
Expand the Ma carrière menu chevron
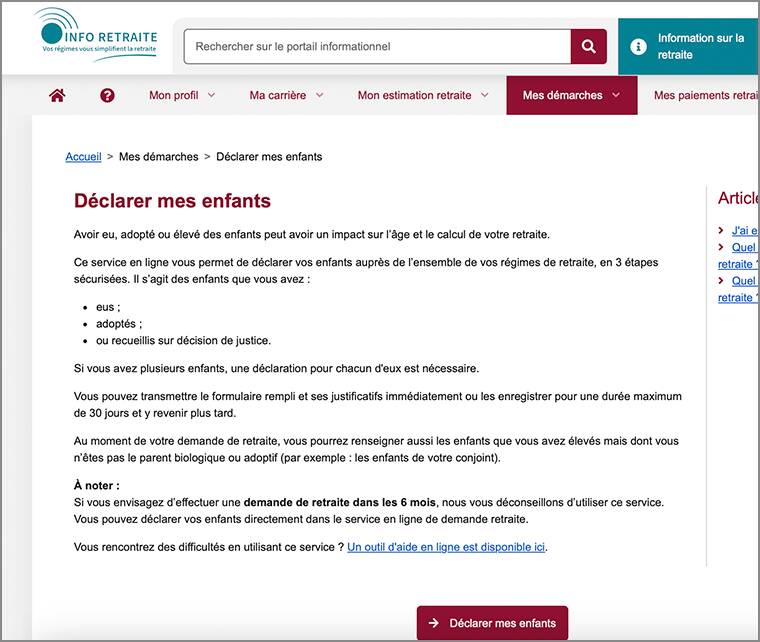tap(319, 95)
